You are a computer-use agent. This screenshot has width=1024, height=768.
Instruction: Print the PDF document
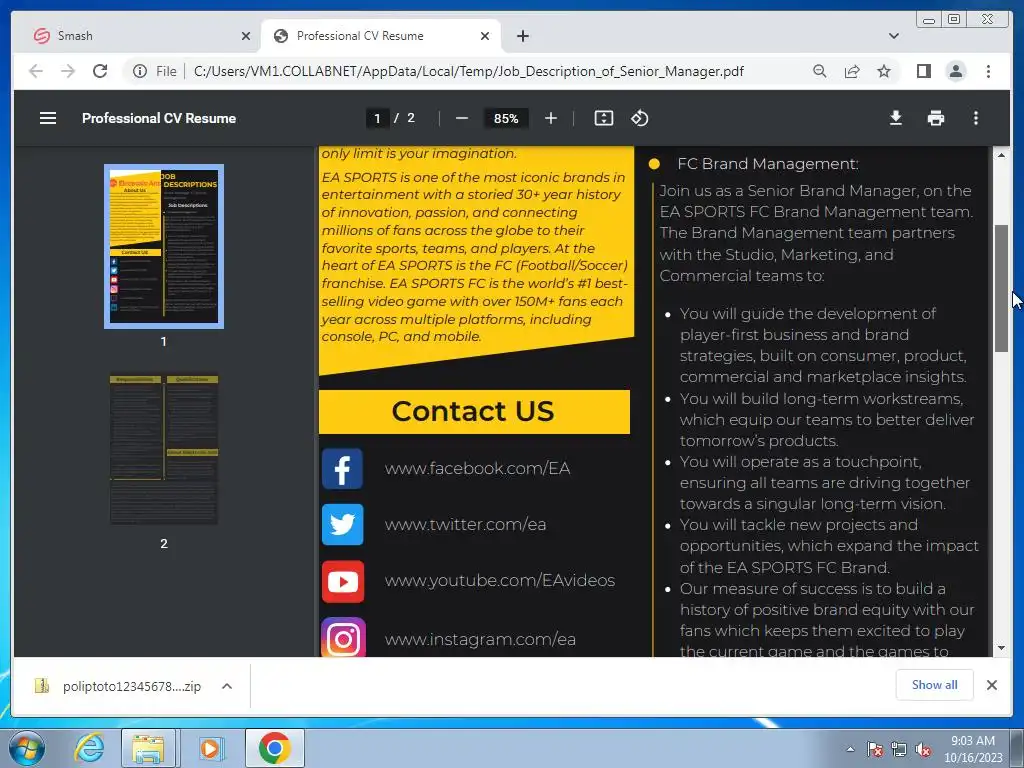click(x=936, y=118)
